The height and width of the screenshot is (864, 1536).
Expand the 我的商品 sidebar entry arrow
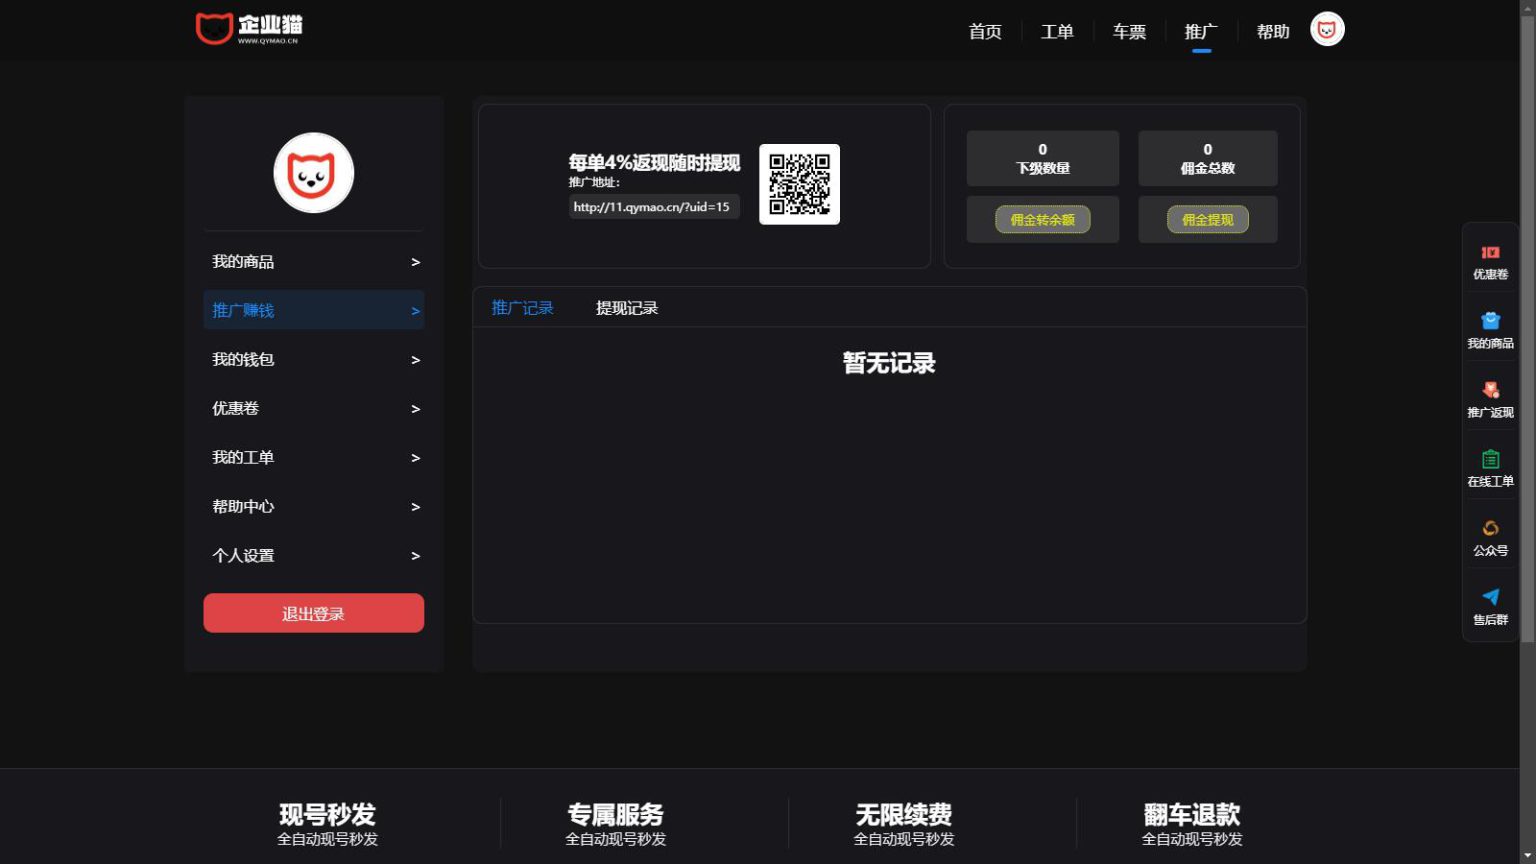click(415, 262)
